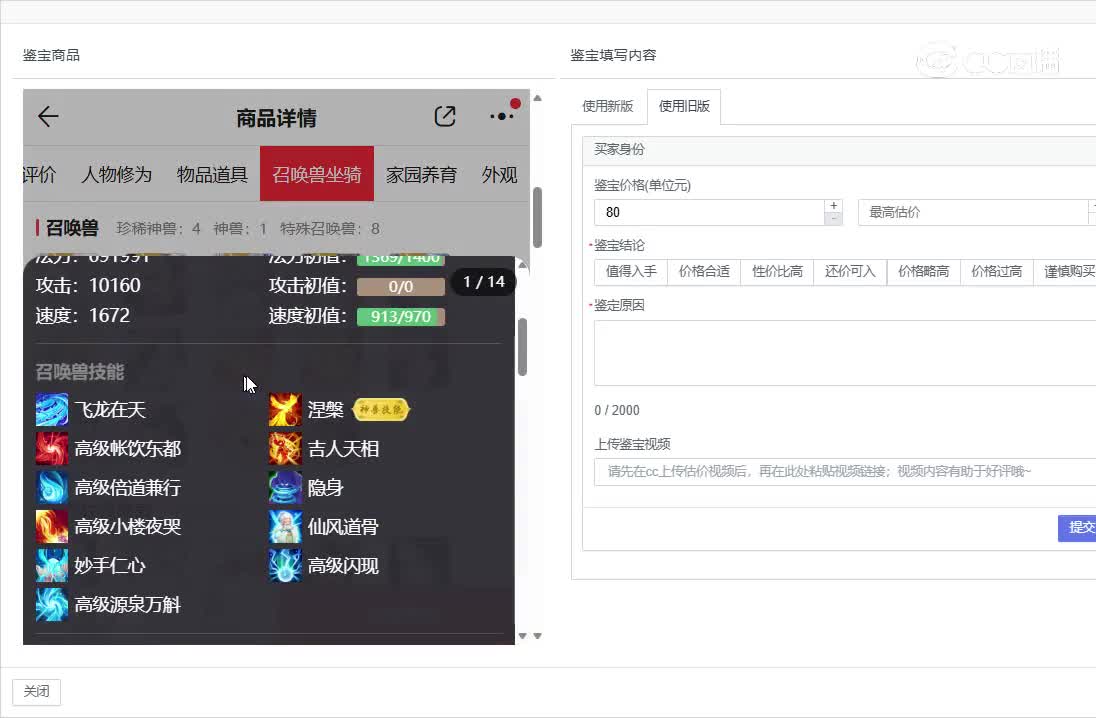The width and height of the screenshot is (1096, 718).
Task: Click the 提交 submit button
Action: pyautogui.click(x=1077, y=527)
